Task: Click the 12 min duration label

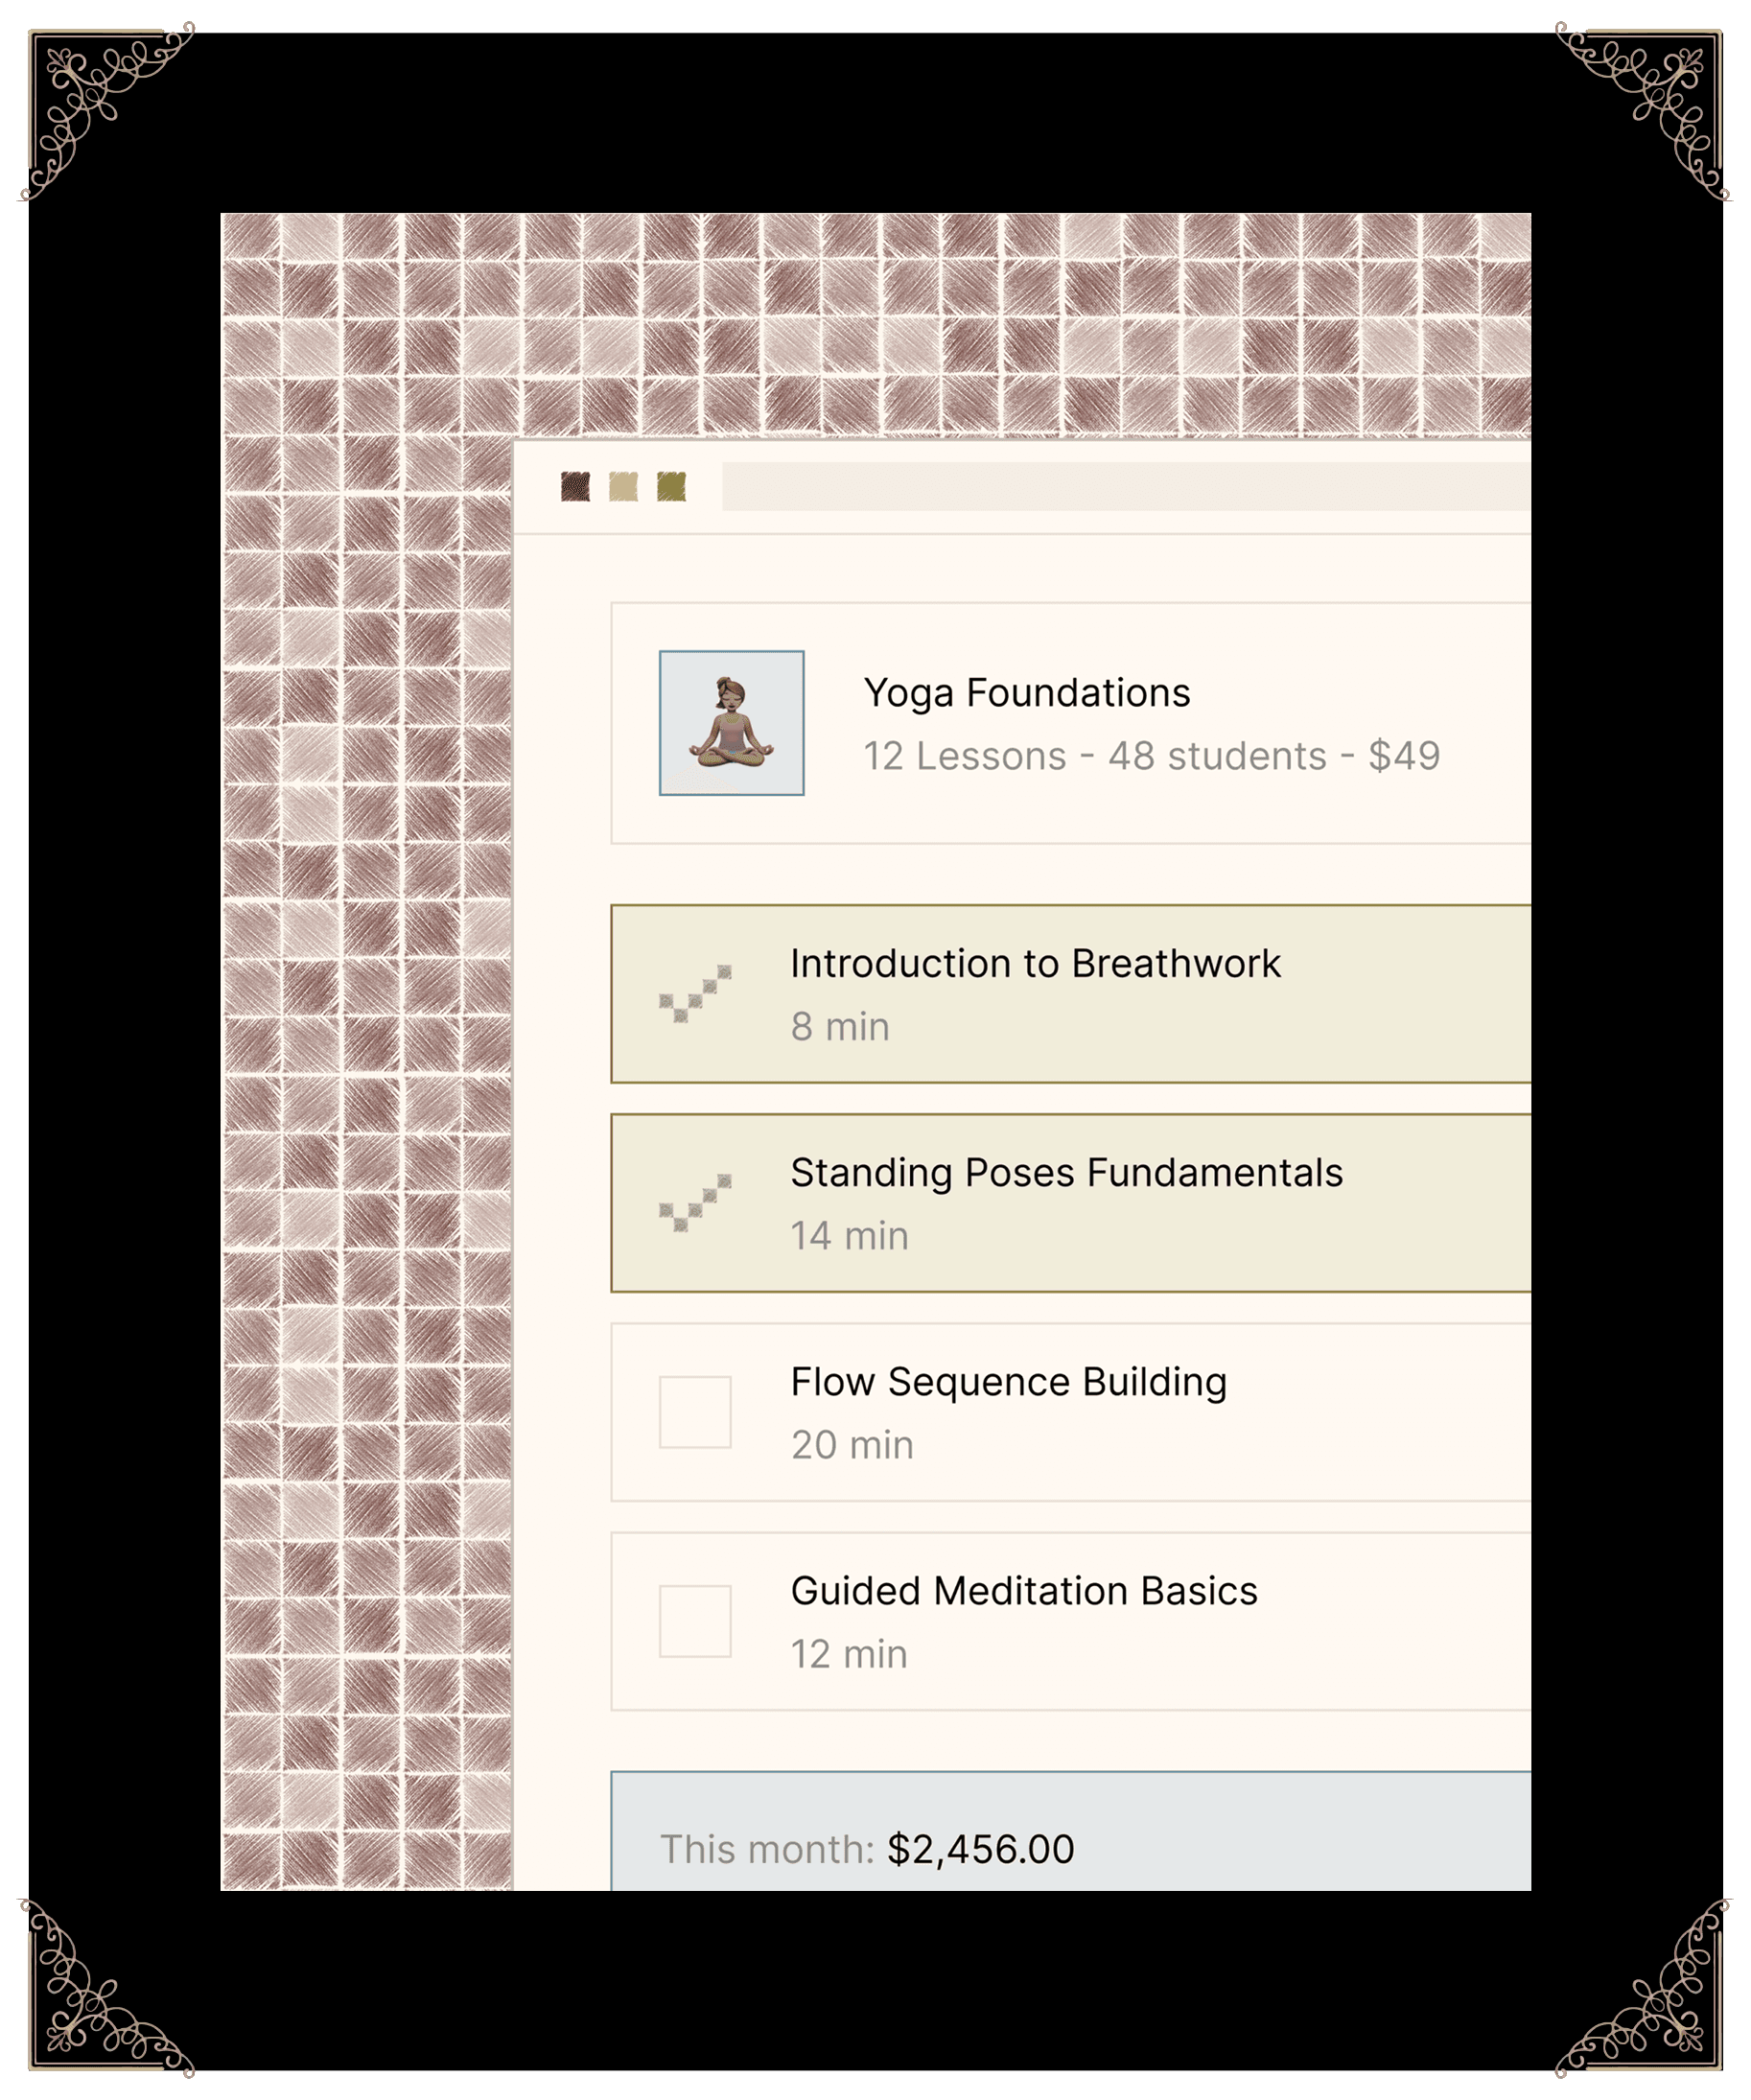Action: click(x=849, y=1654)
